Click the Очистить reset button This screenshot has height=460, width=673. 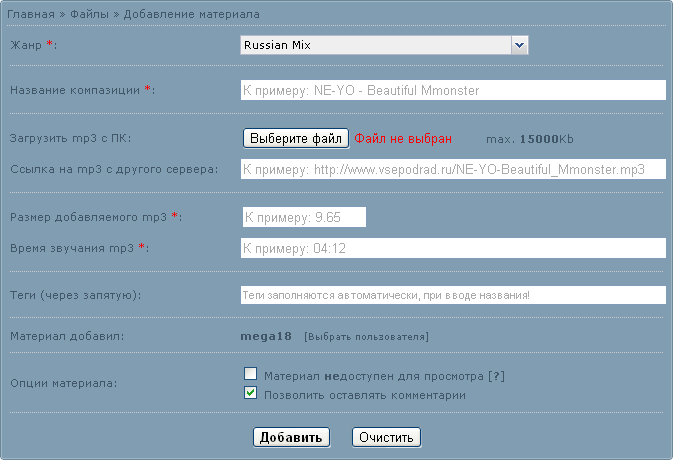(386, 437)
